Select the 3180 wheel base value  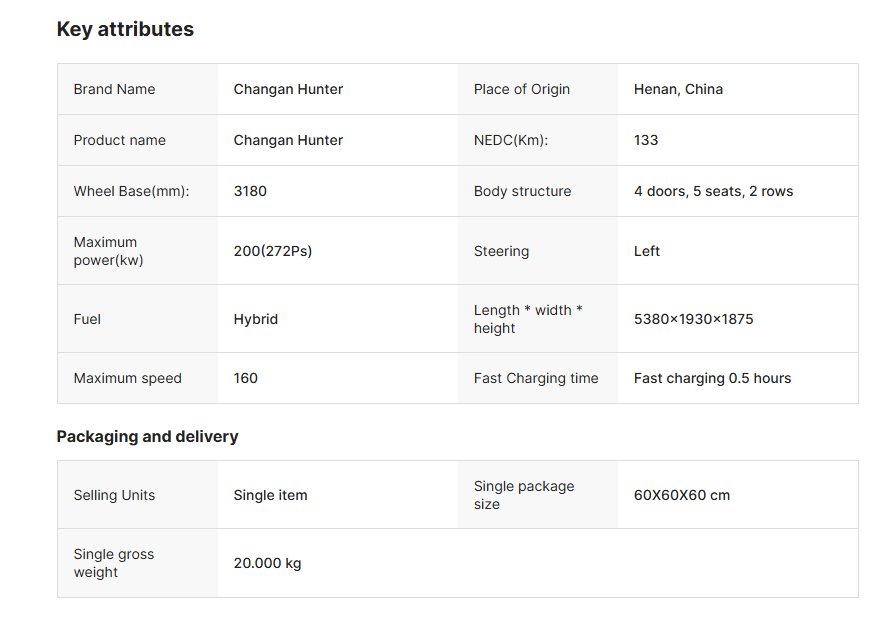click(250, 191)
